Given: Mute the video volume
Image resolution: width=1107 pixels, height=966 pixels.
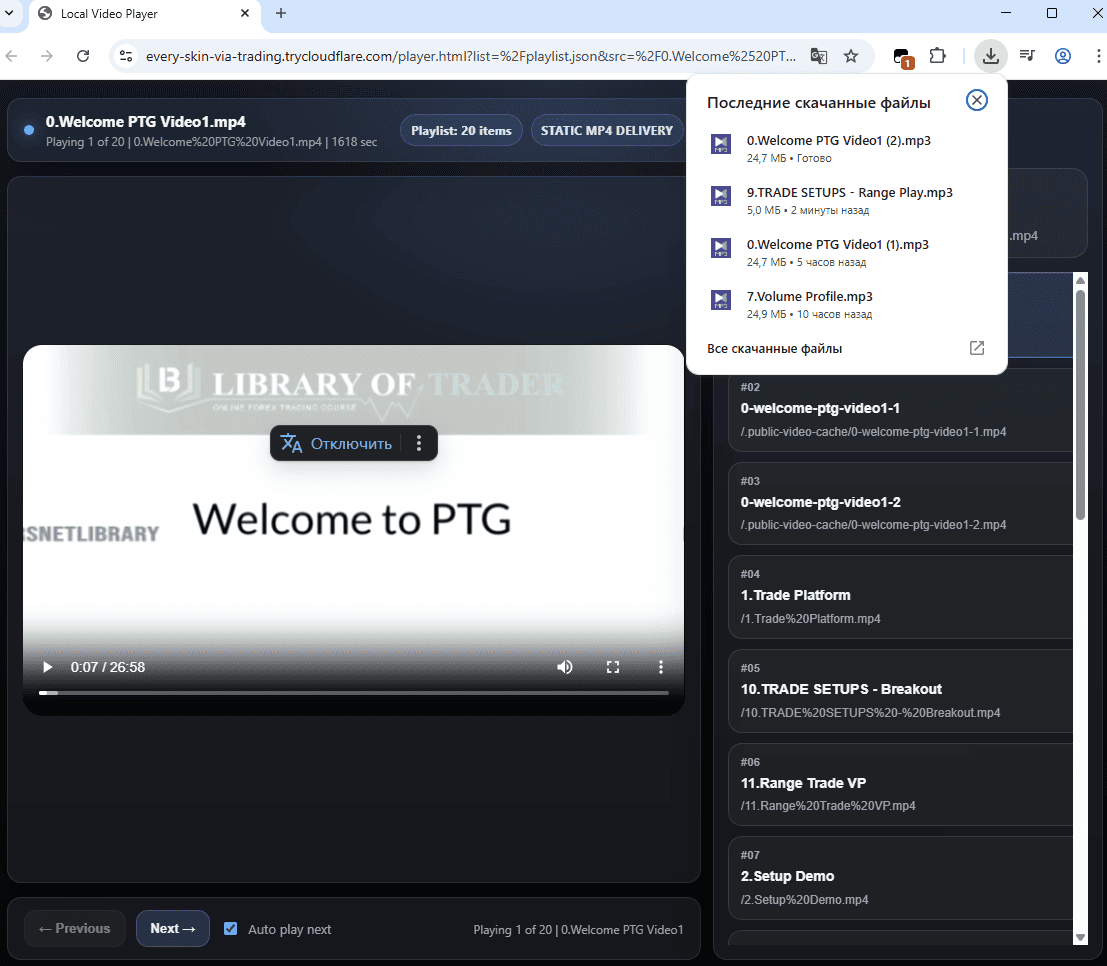Looking at the screenshot, I should [x=565, y=667].
